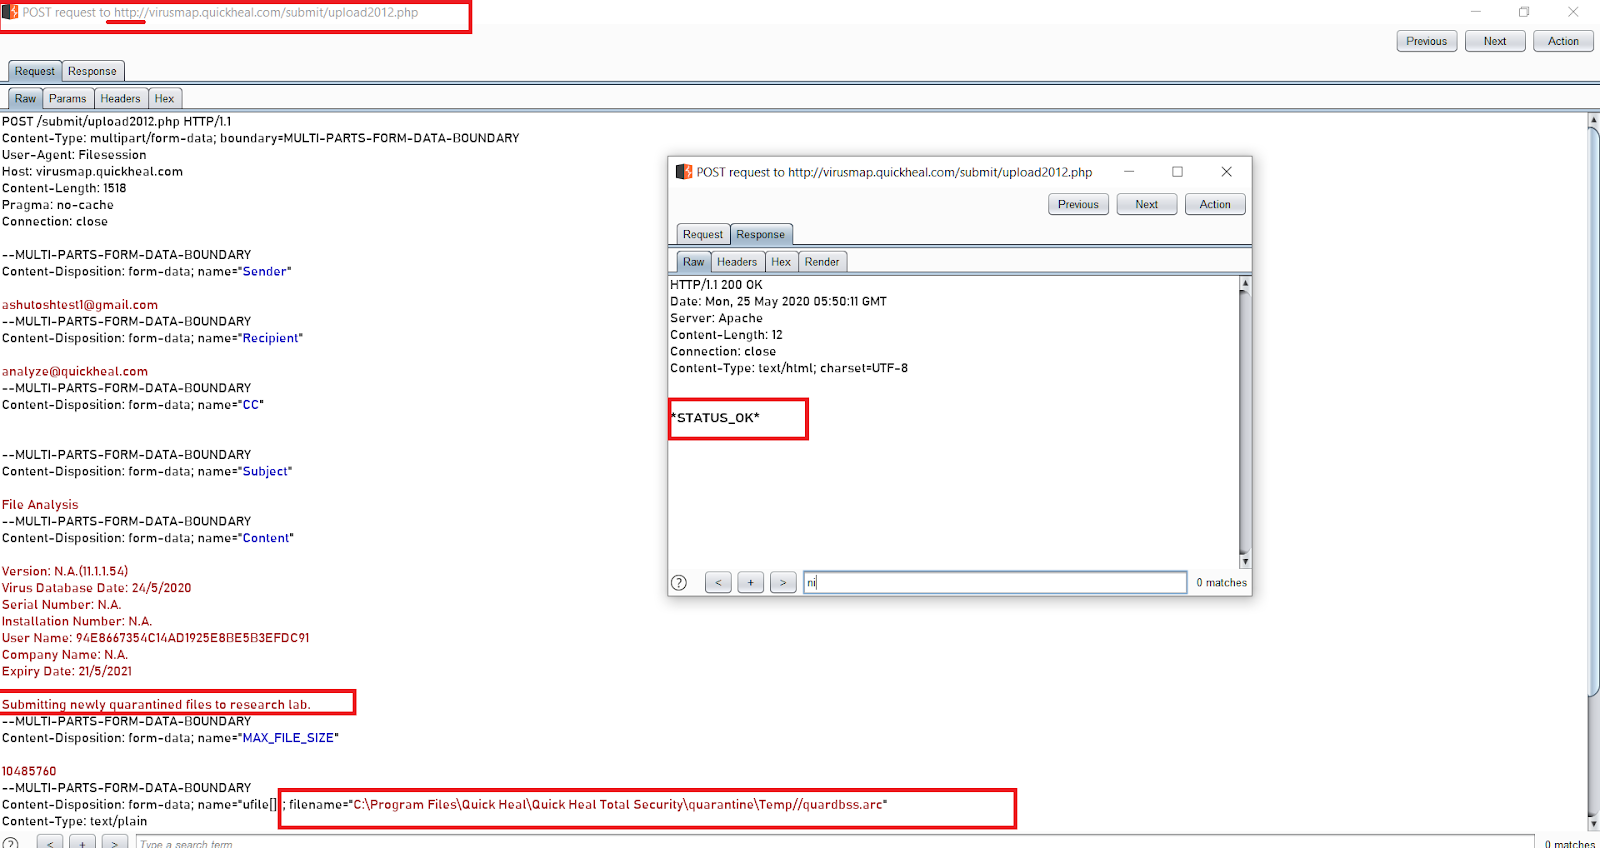Viewport: 1600px width, 848px height.
Task: Click the 'User-Agent: Filesession' header line
Action: point(74,155)
